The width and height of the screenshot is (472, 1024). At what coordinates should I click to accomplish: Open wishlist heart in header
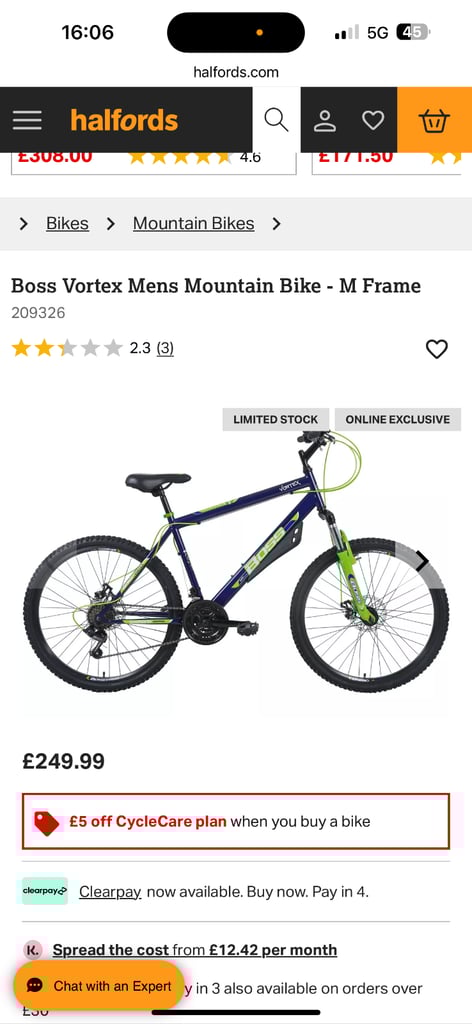pos(373,121)
